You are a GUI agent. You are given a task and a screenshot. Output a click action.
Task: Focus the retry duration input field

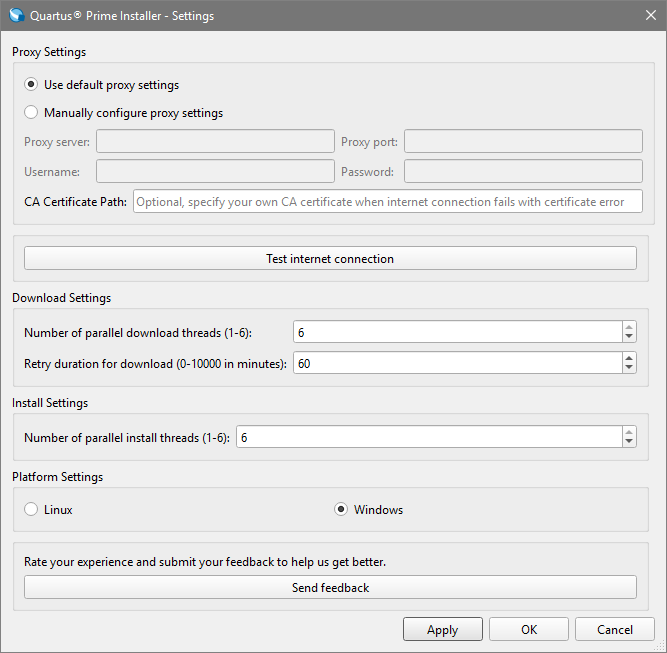coord(457,364)
